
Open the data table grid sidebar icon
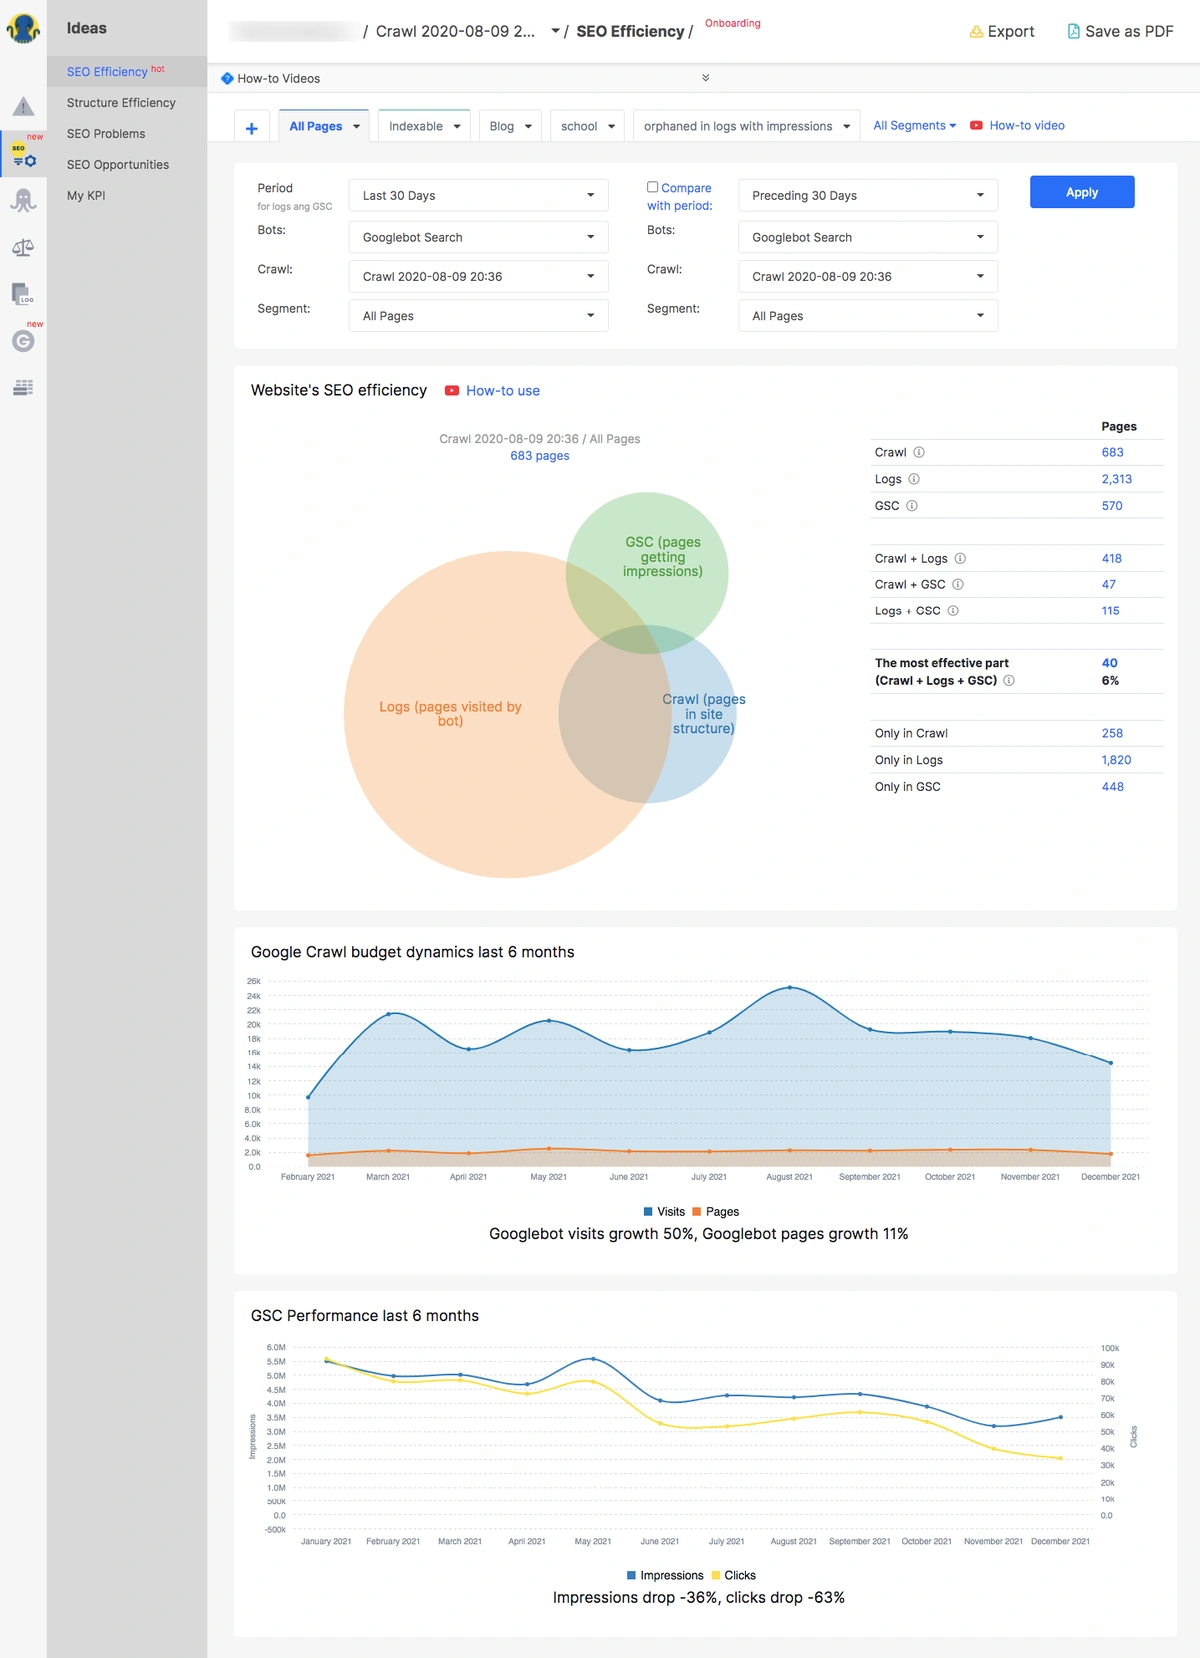click(23, 388)
